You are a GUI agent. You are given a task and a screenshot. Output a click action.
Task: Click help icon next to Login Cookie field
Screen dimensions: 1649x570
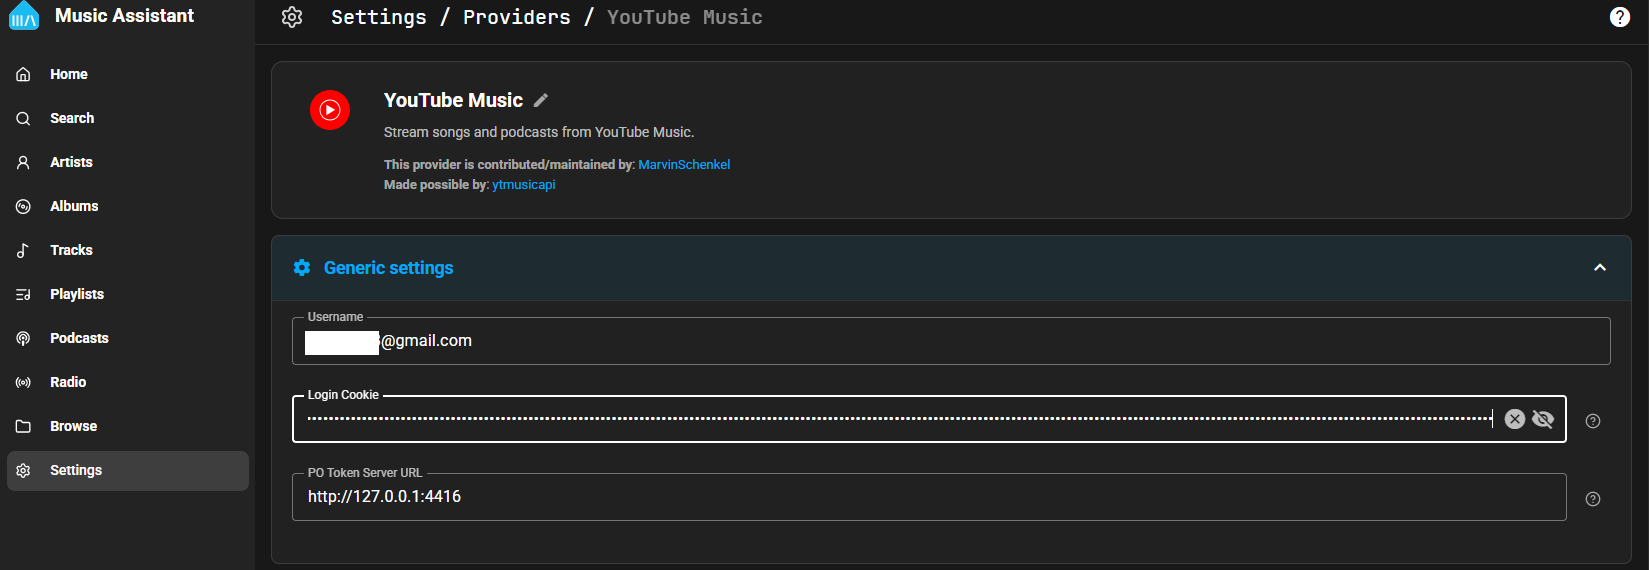tap(1593, 421)
